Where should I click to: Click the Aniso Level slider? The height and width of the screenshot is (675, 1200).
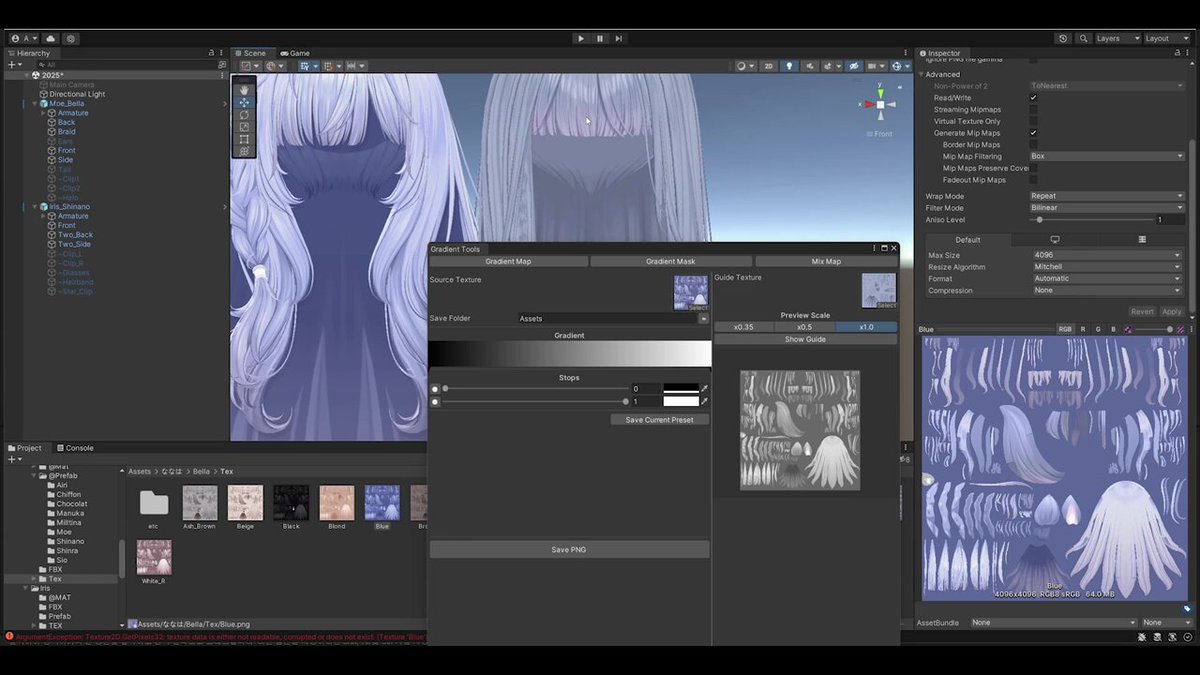pos(1091,219)
